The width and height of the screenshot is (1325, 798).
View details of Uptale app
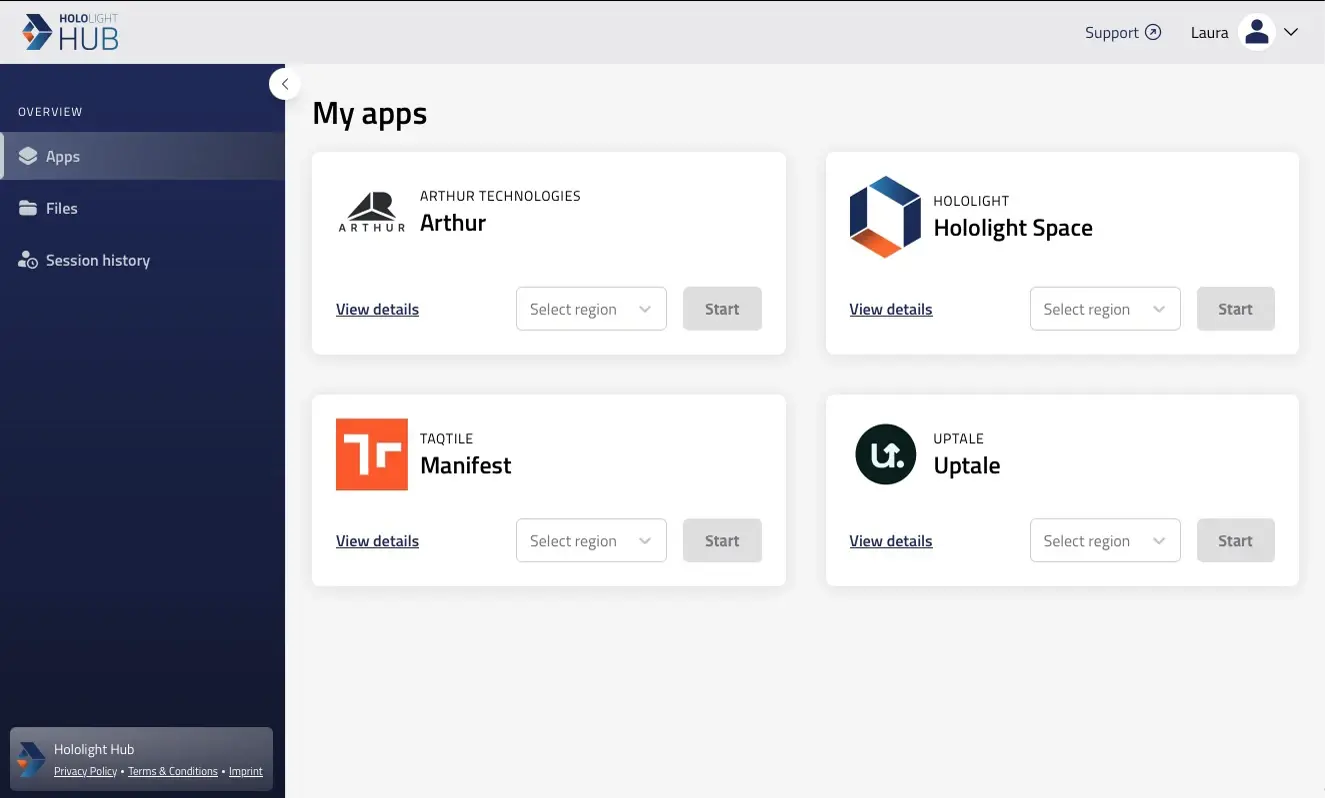890,540
